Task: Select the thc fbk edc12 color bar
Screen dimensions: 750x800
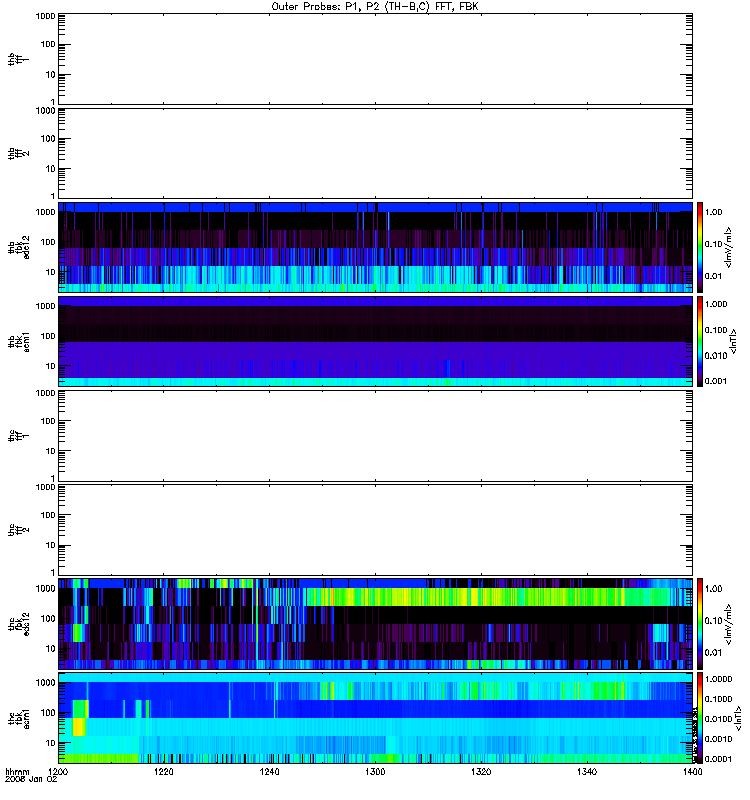Action: (700, 623)
